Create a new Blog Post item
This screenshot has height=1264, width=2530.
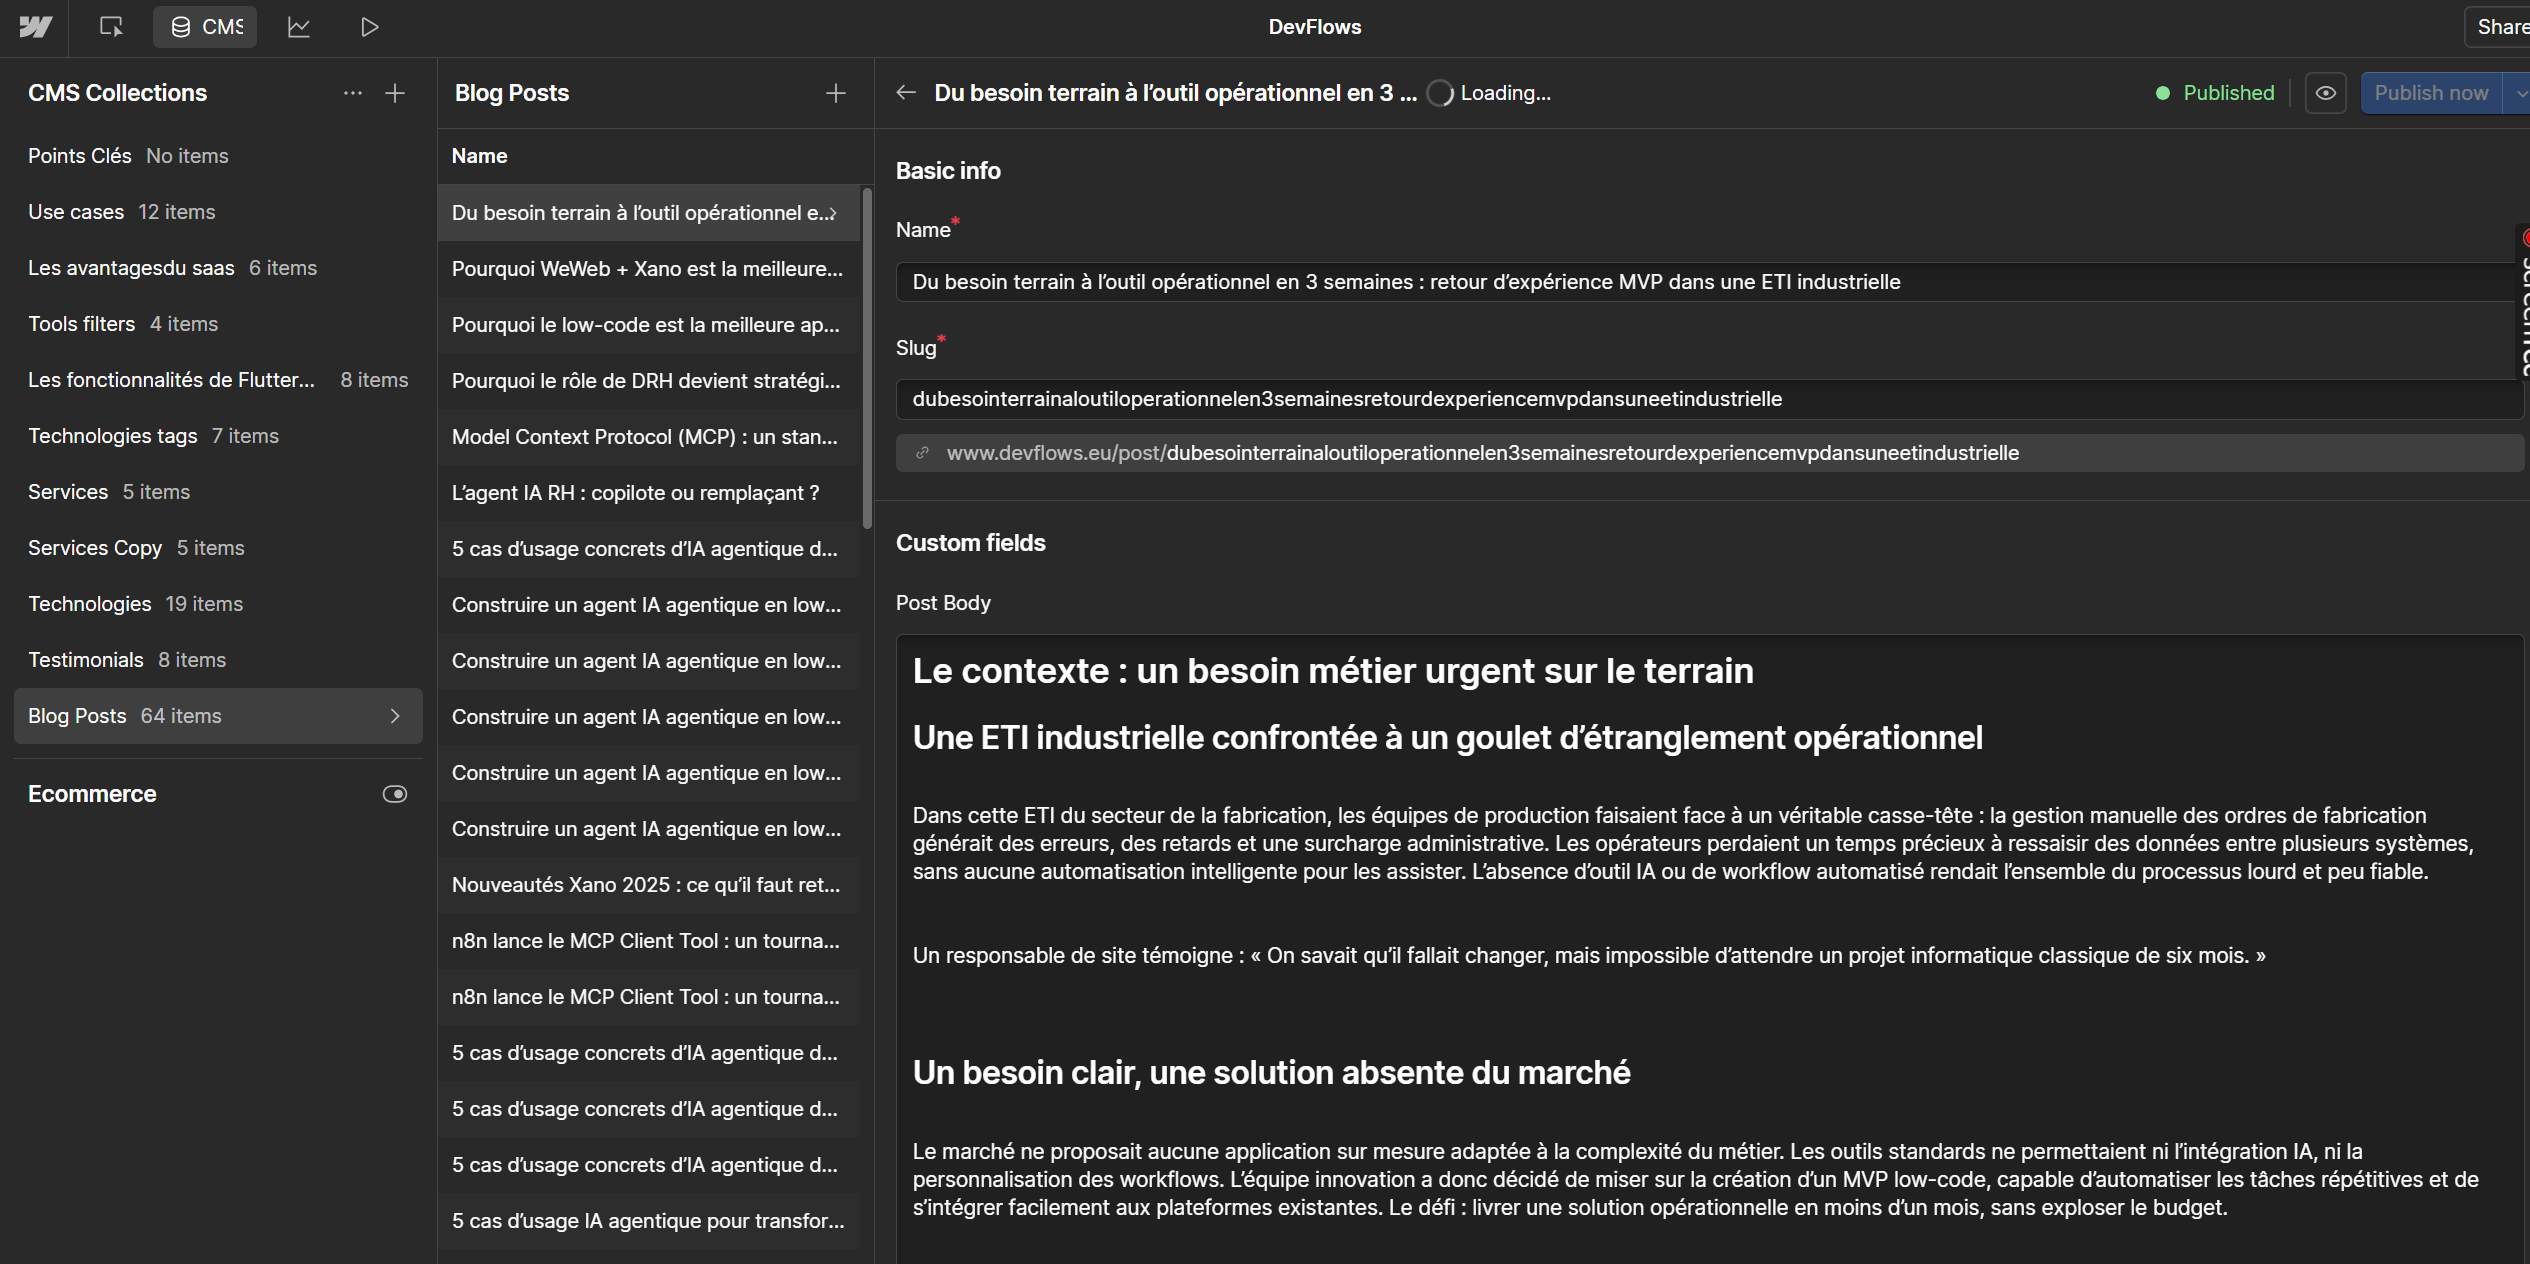[x=835, y=93]
